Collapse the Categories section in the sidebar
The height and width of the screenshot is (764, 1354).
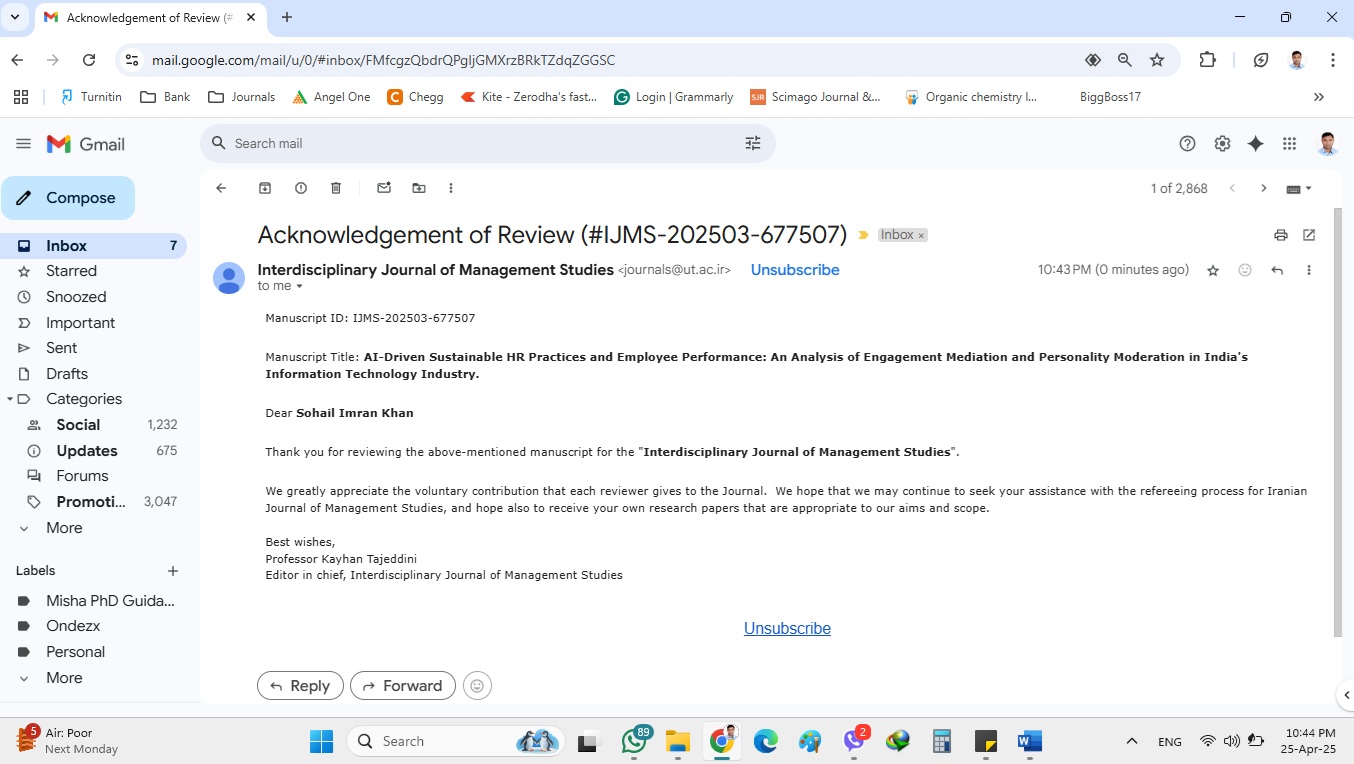10,399
